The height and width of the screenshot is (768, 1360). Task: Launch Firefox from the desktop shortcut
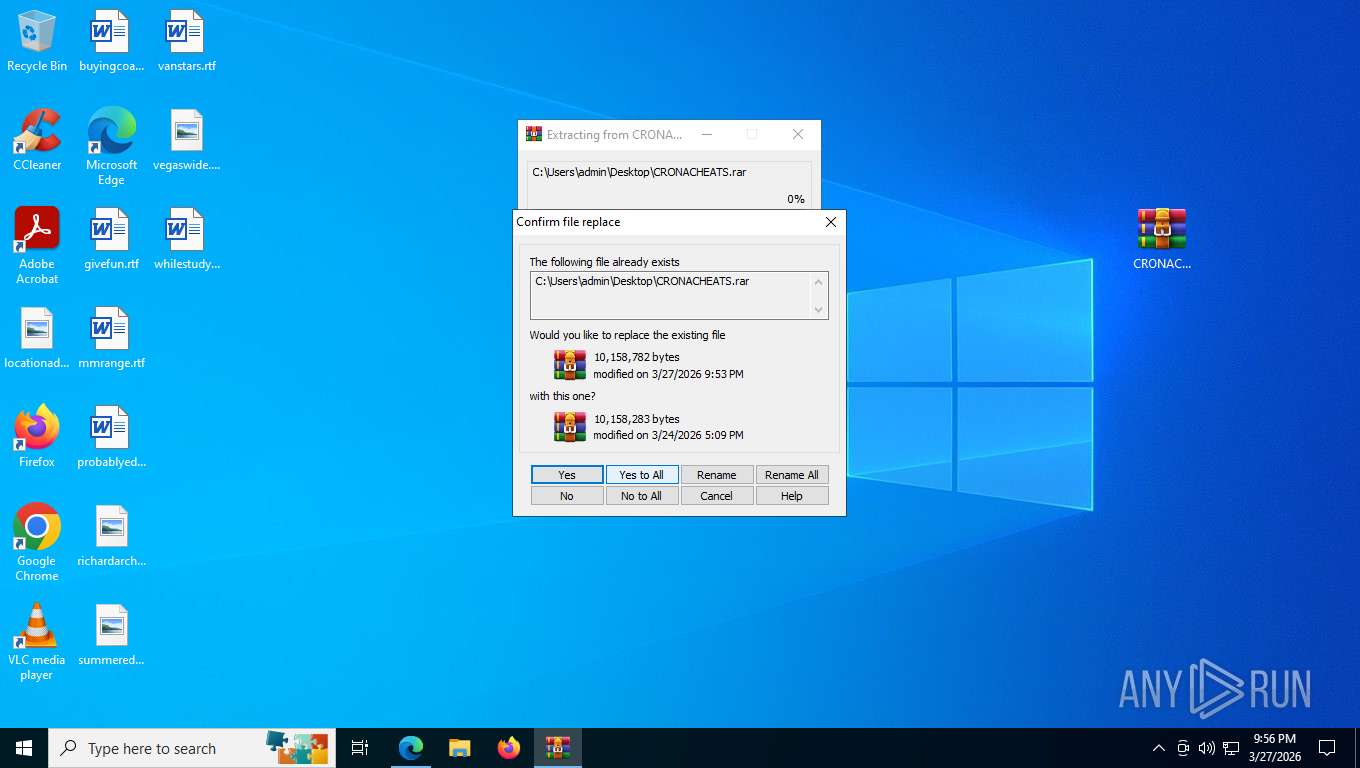(x=37, y=437)
